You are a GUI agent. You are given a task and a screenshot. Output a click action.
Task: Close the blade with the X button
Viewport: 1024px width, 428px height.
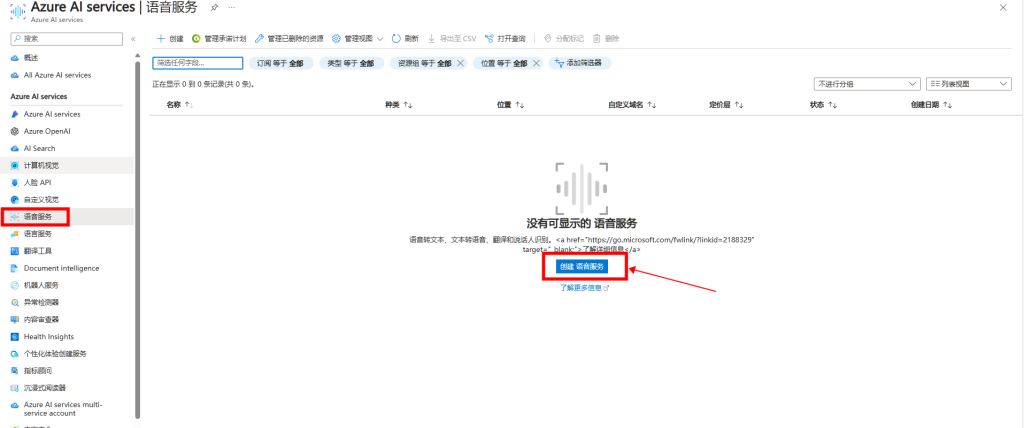(1003, 7)
